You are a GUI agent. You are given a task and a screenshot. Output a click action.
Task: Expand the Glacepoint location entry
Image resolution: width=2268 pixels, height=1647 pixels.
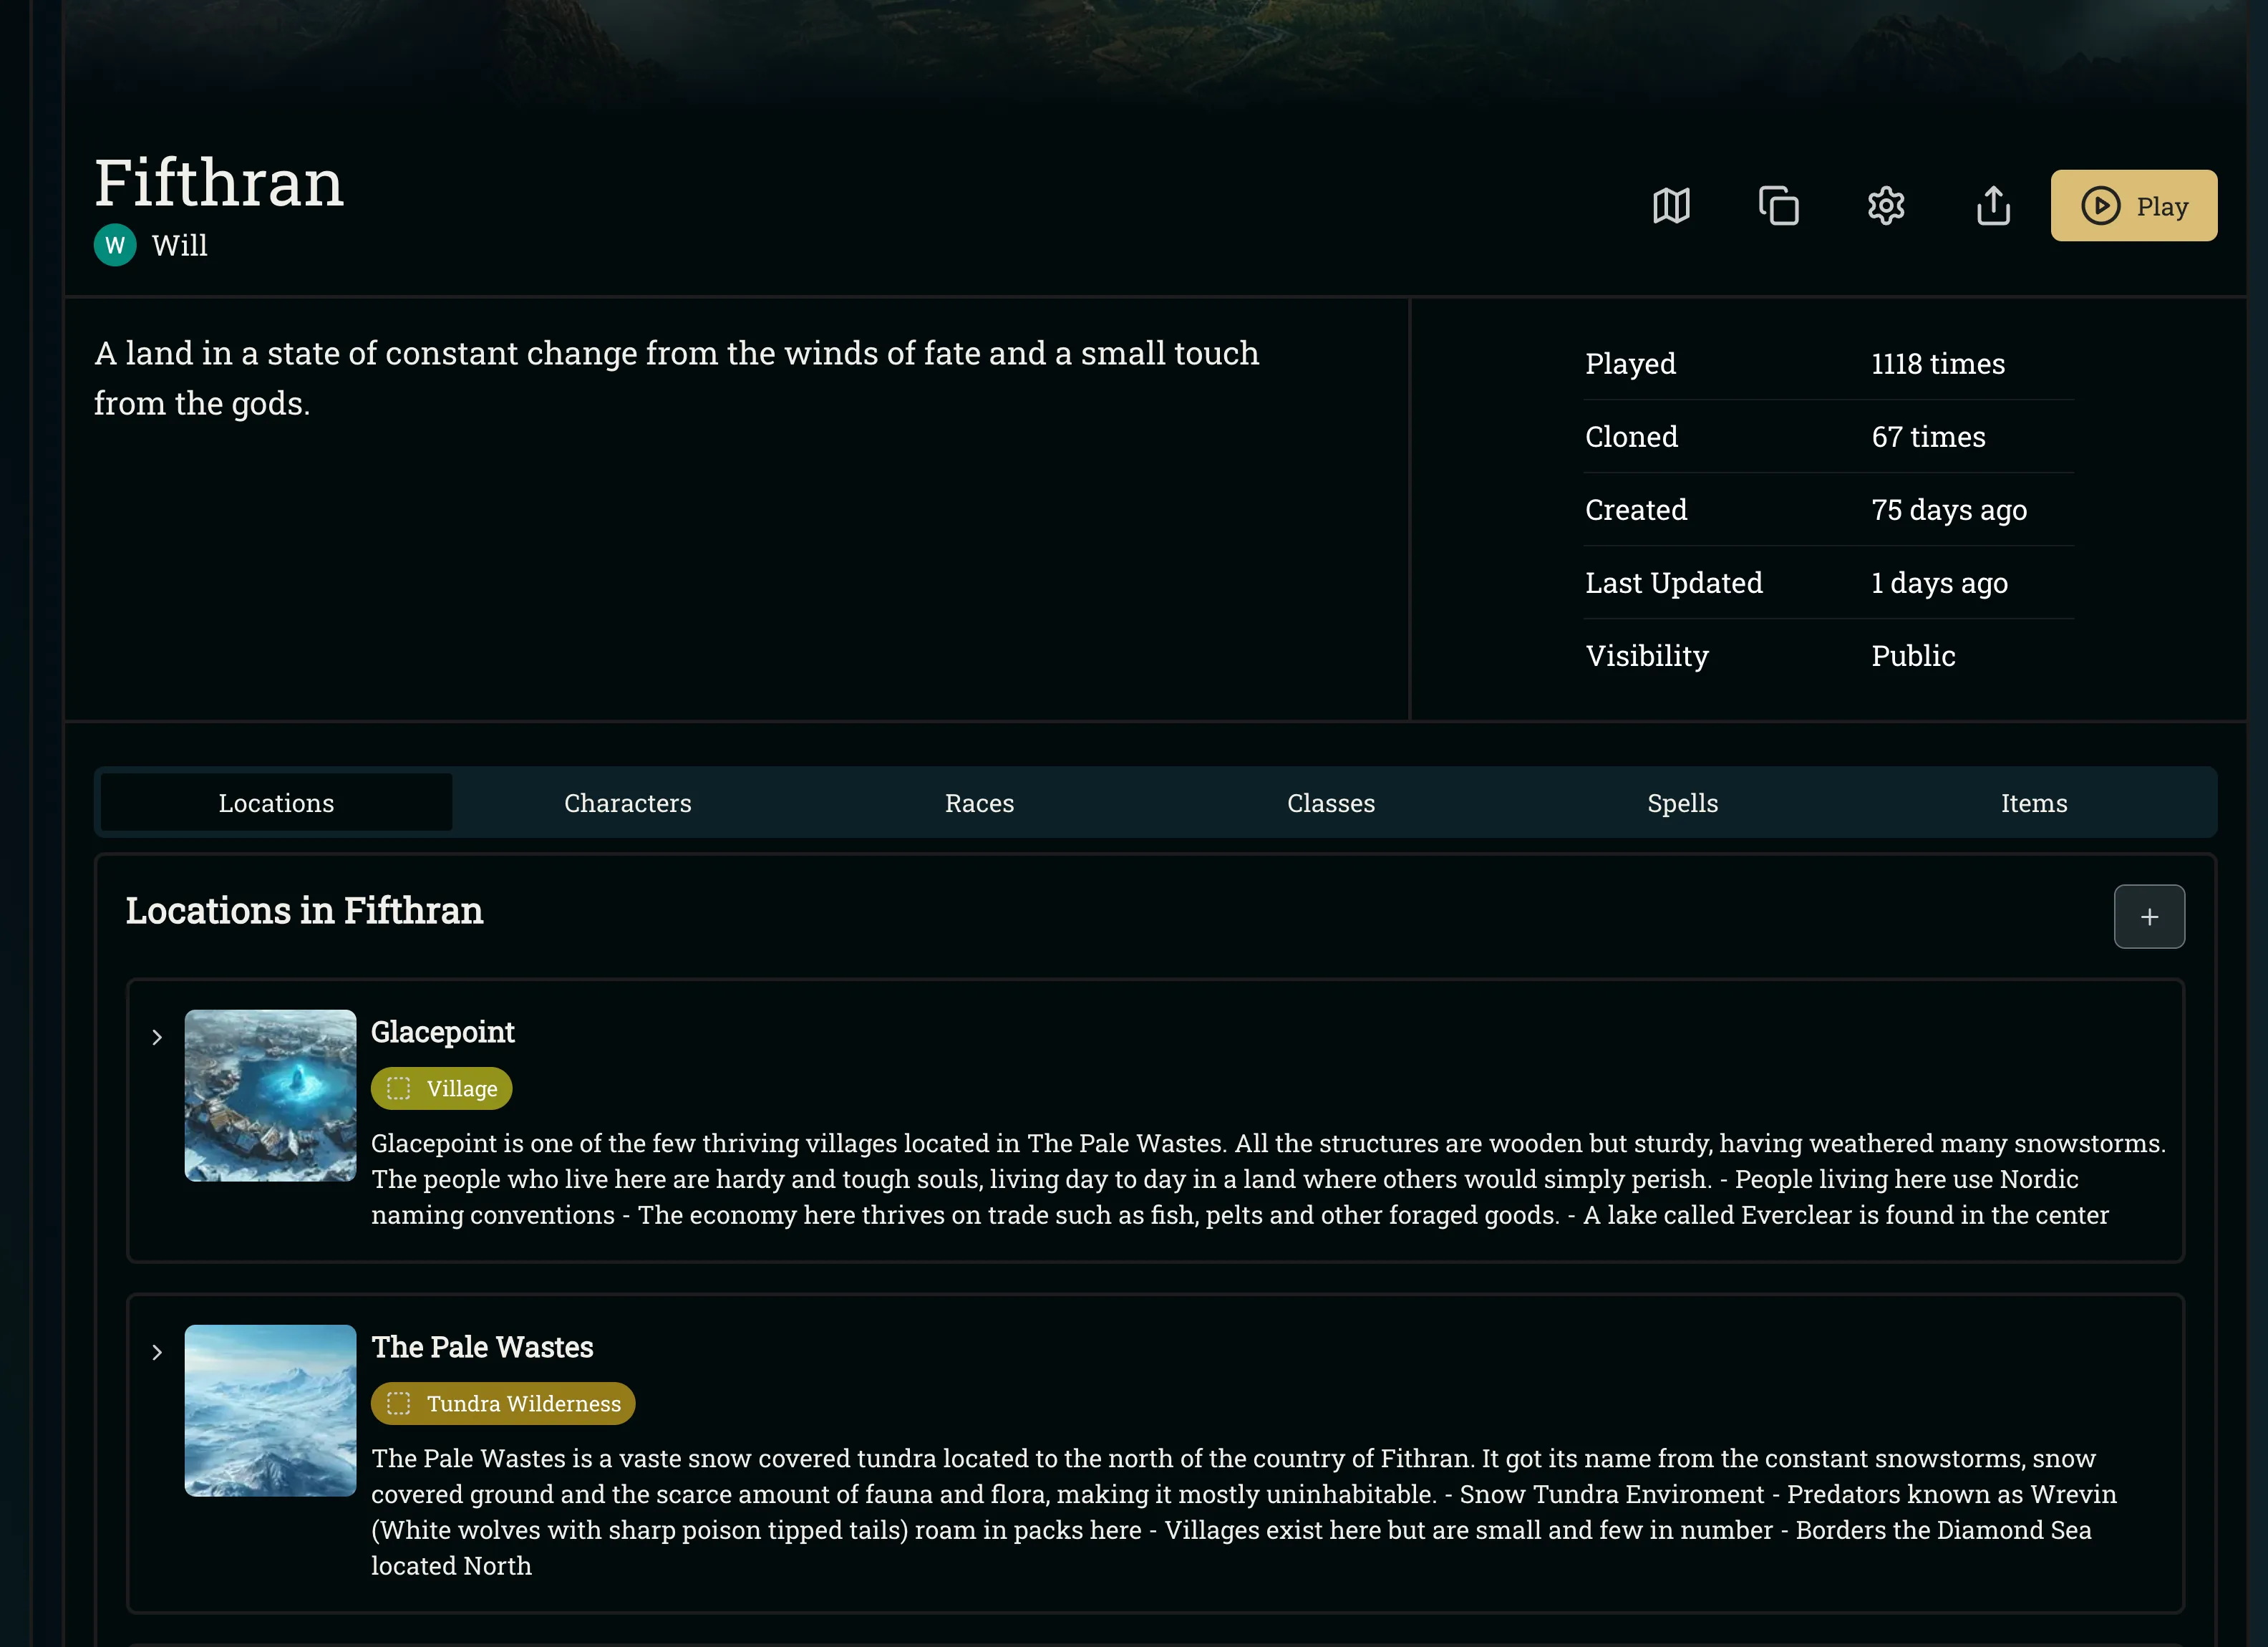[x=157, y=1037]
